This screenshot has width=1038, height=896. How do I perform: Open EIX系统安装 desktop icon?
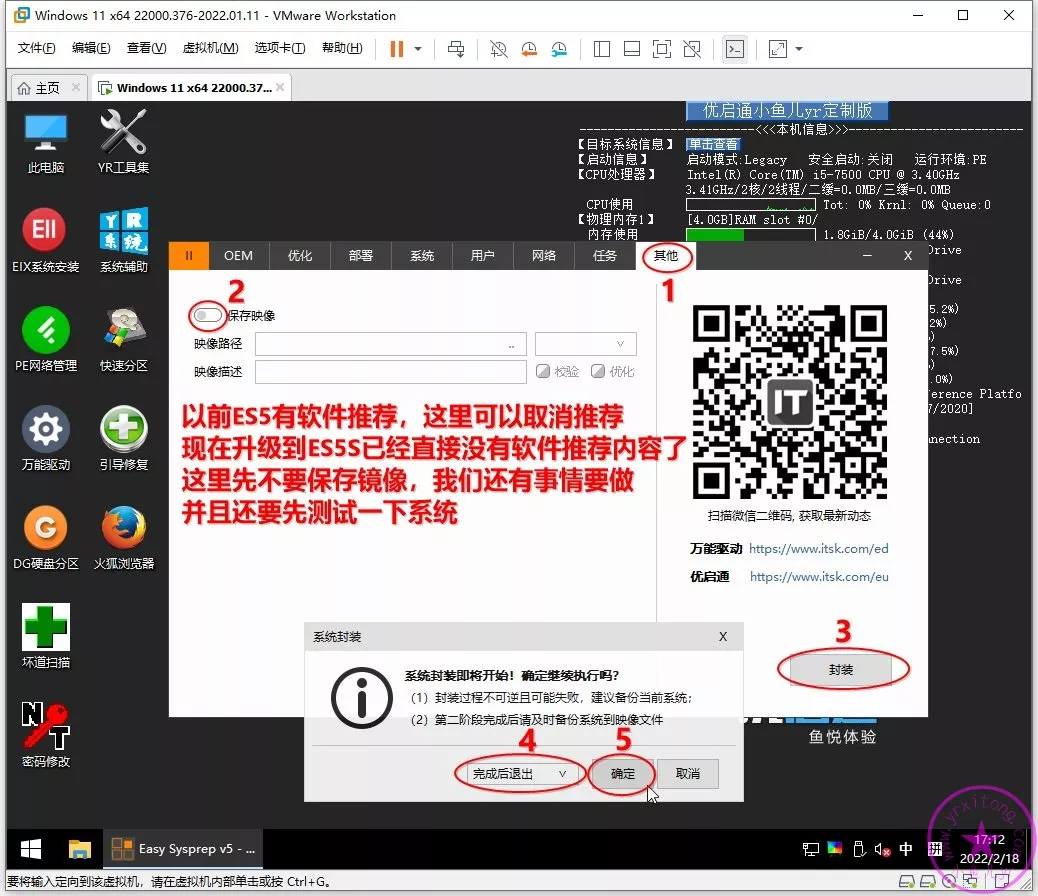(x=45, y=232)
